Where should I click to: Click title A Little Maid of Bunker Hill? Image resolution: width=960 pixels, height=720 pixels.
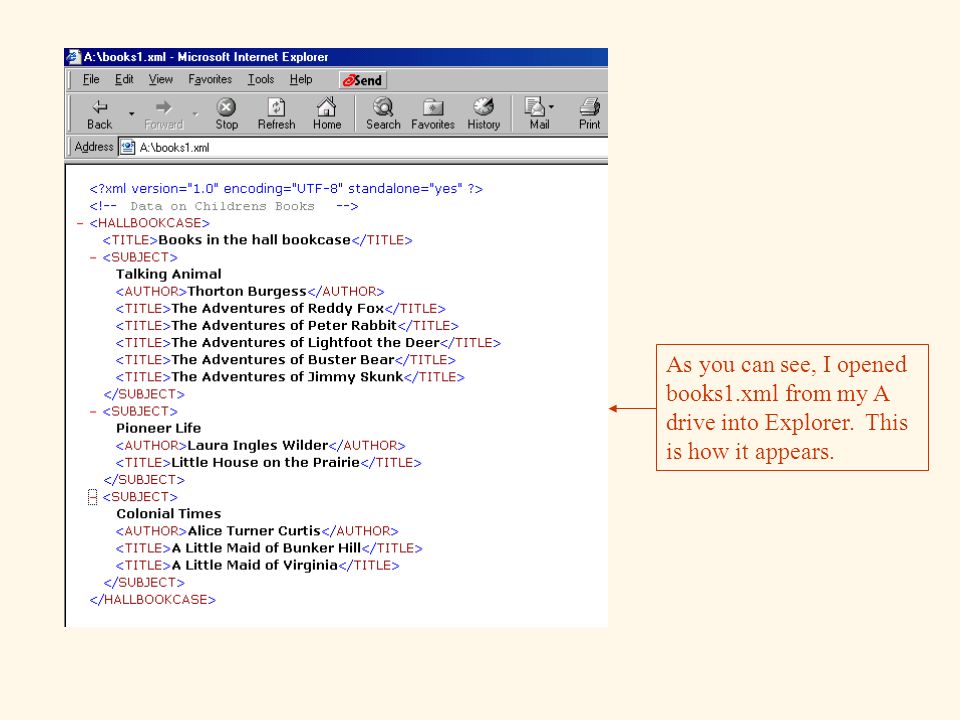[266, 549]
